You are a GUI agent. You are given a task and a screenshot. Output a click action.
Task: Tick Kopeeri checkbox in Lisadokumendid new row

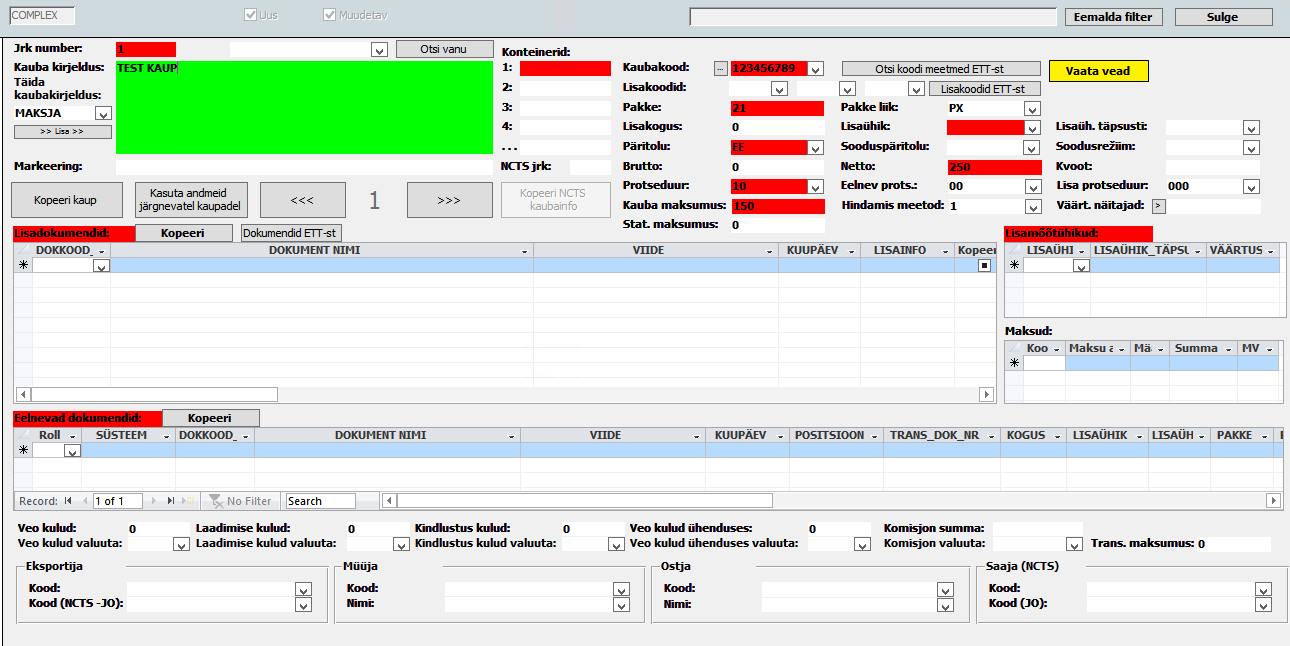(x=984, y=266)
